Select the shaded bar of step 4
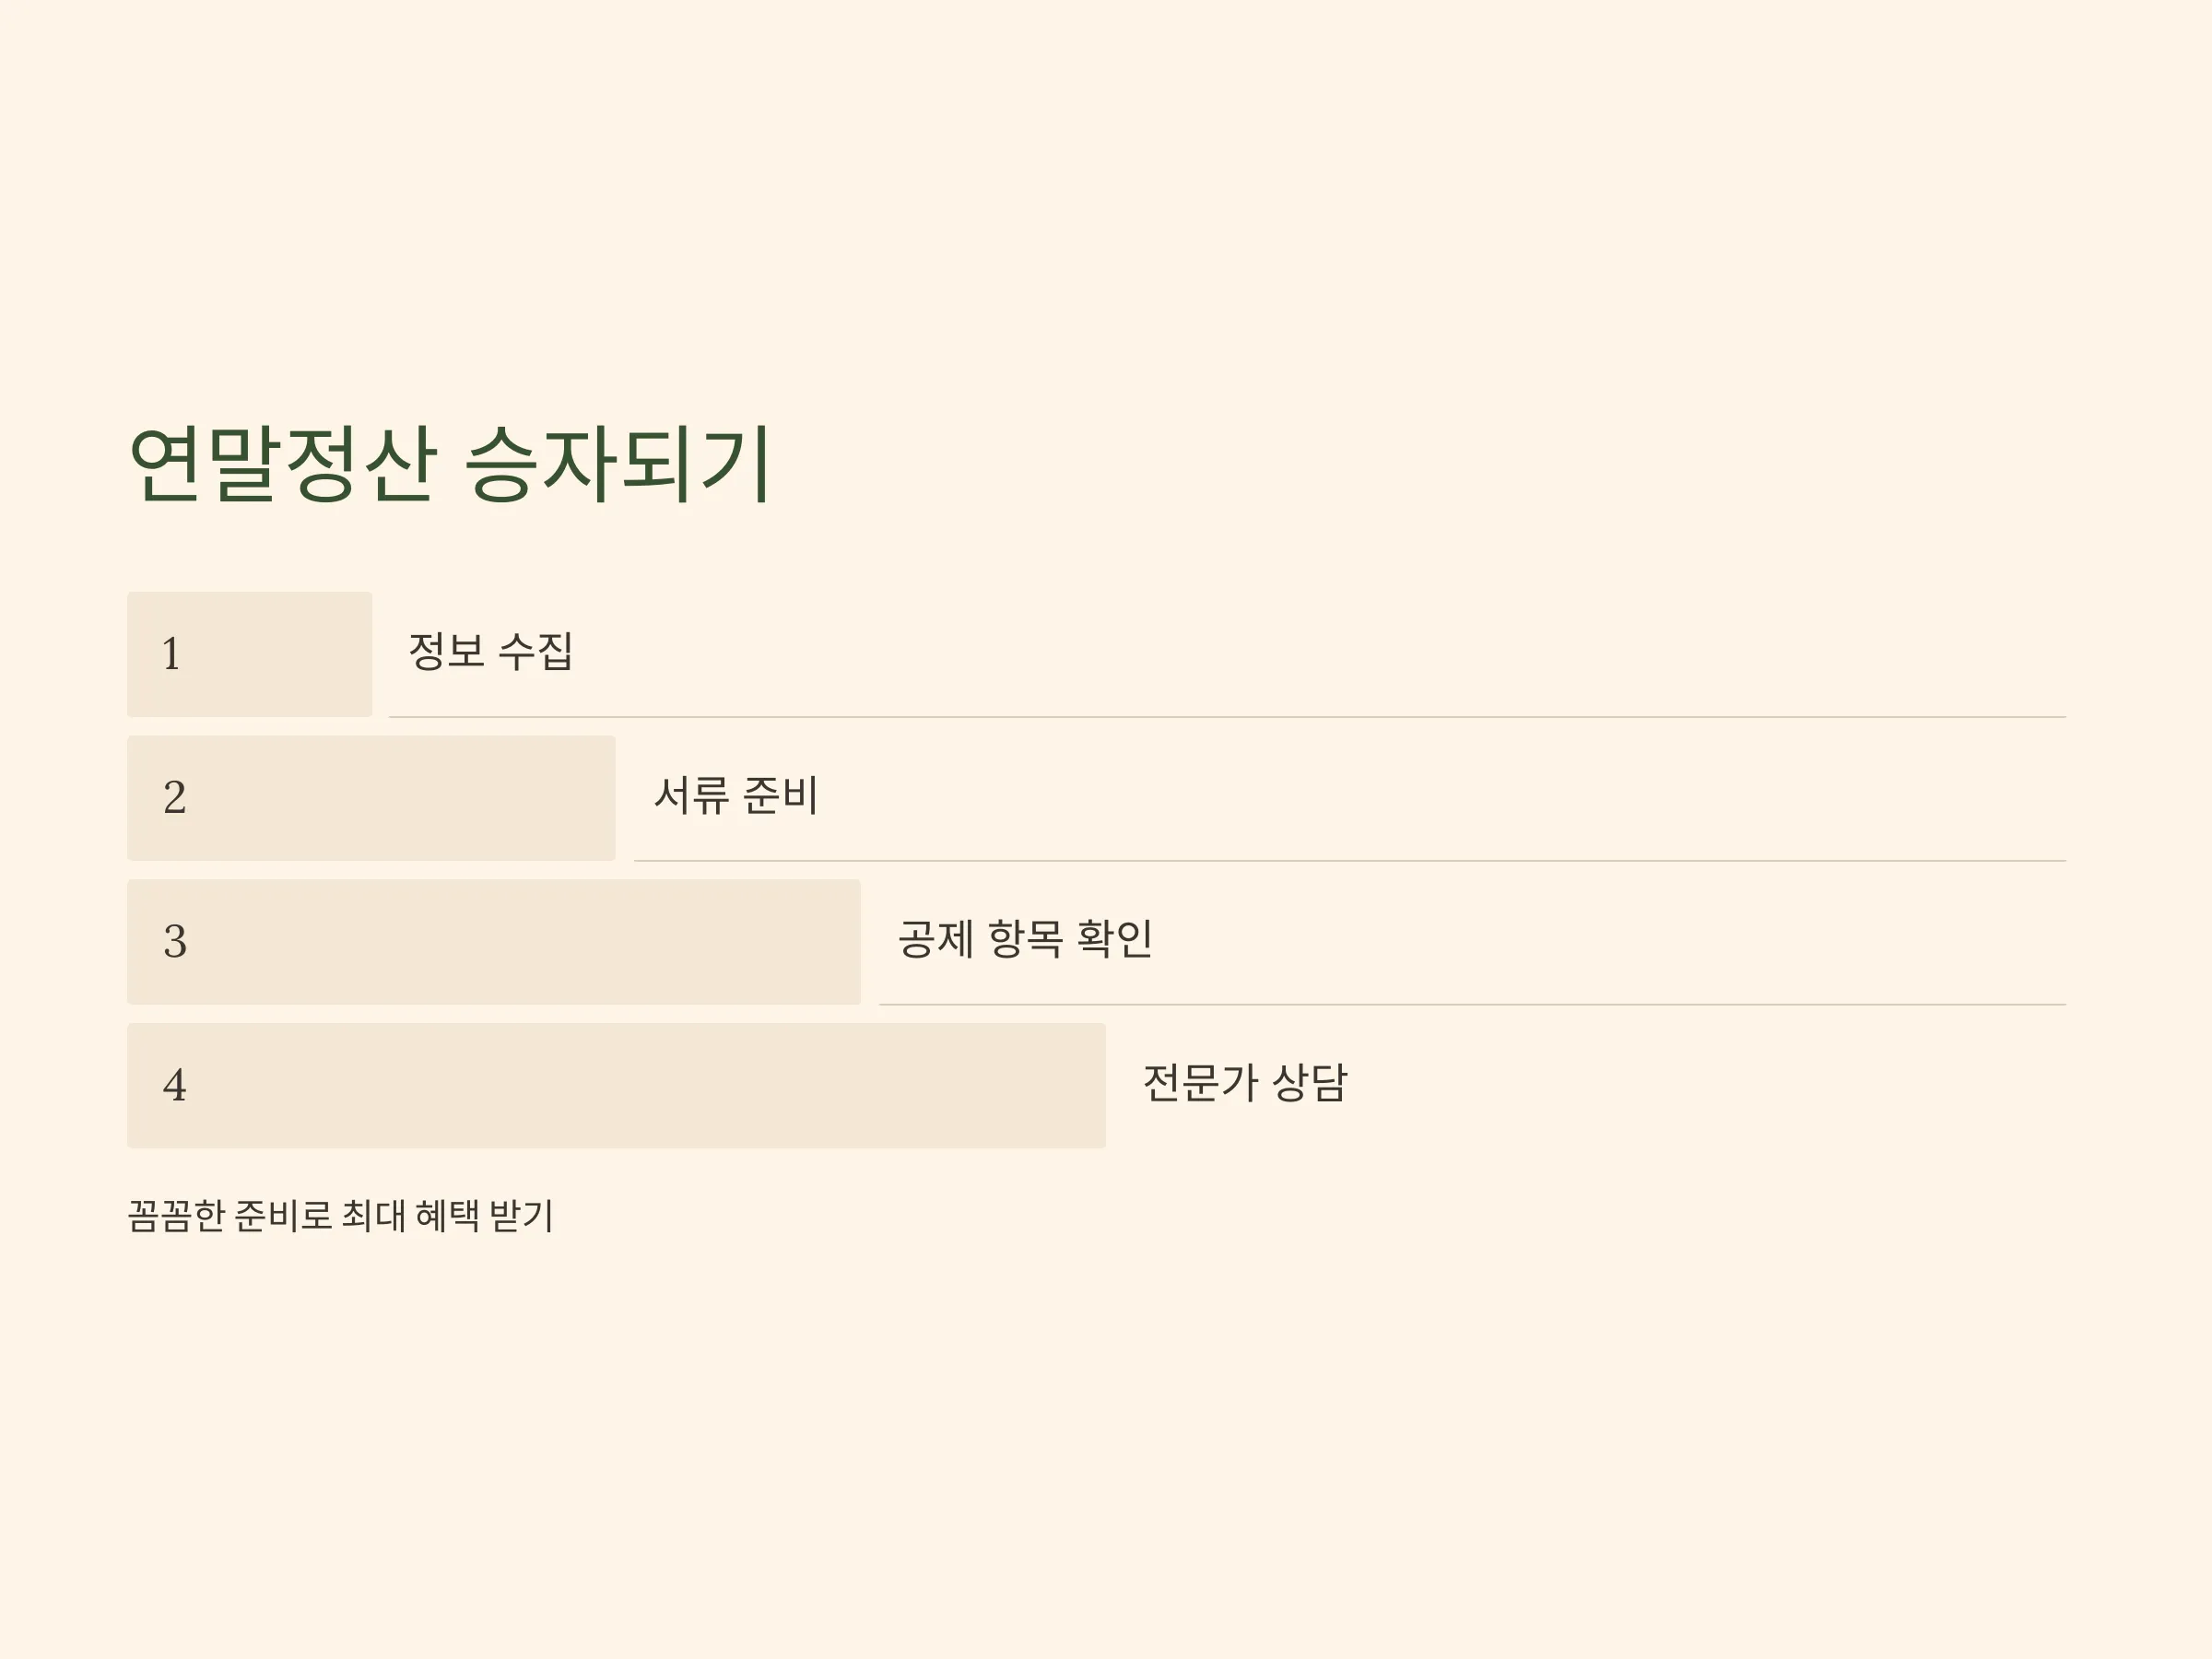The height and width of the screenshot is (1659, 2212). 616,1086
